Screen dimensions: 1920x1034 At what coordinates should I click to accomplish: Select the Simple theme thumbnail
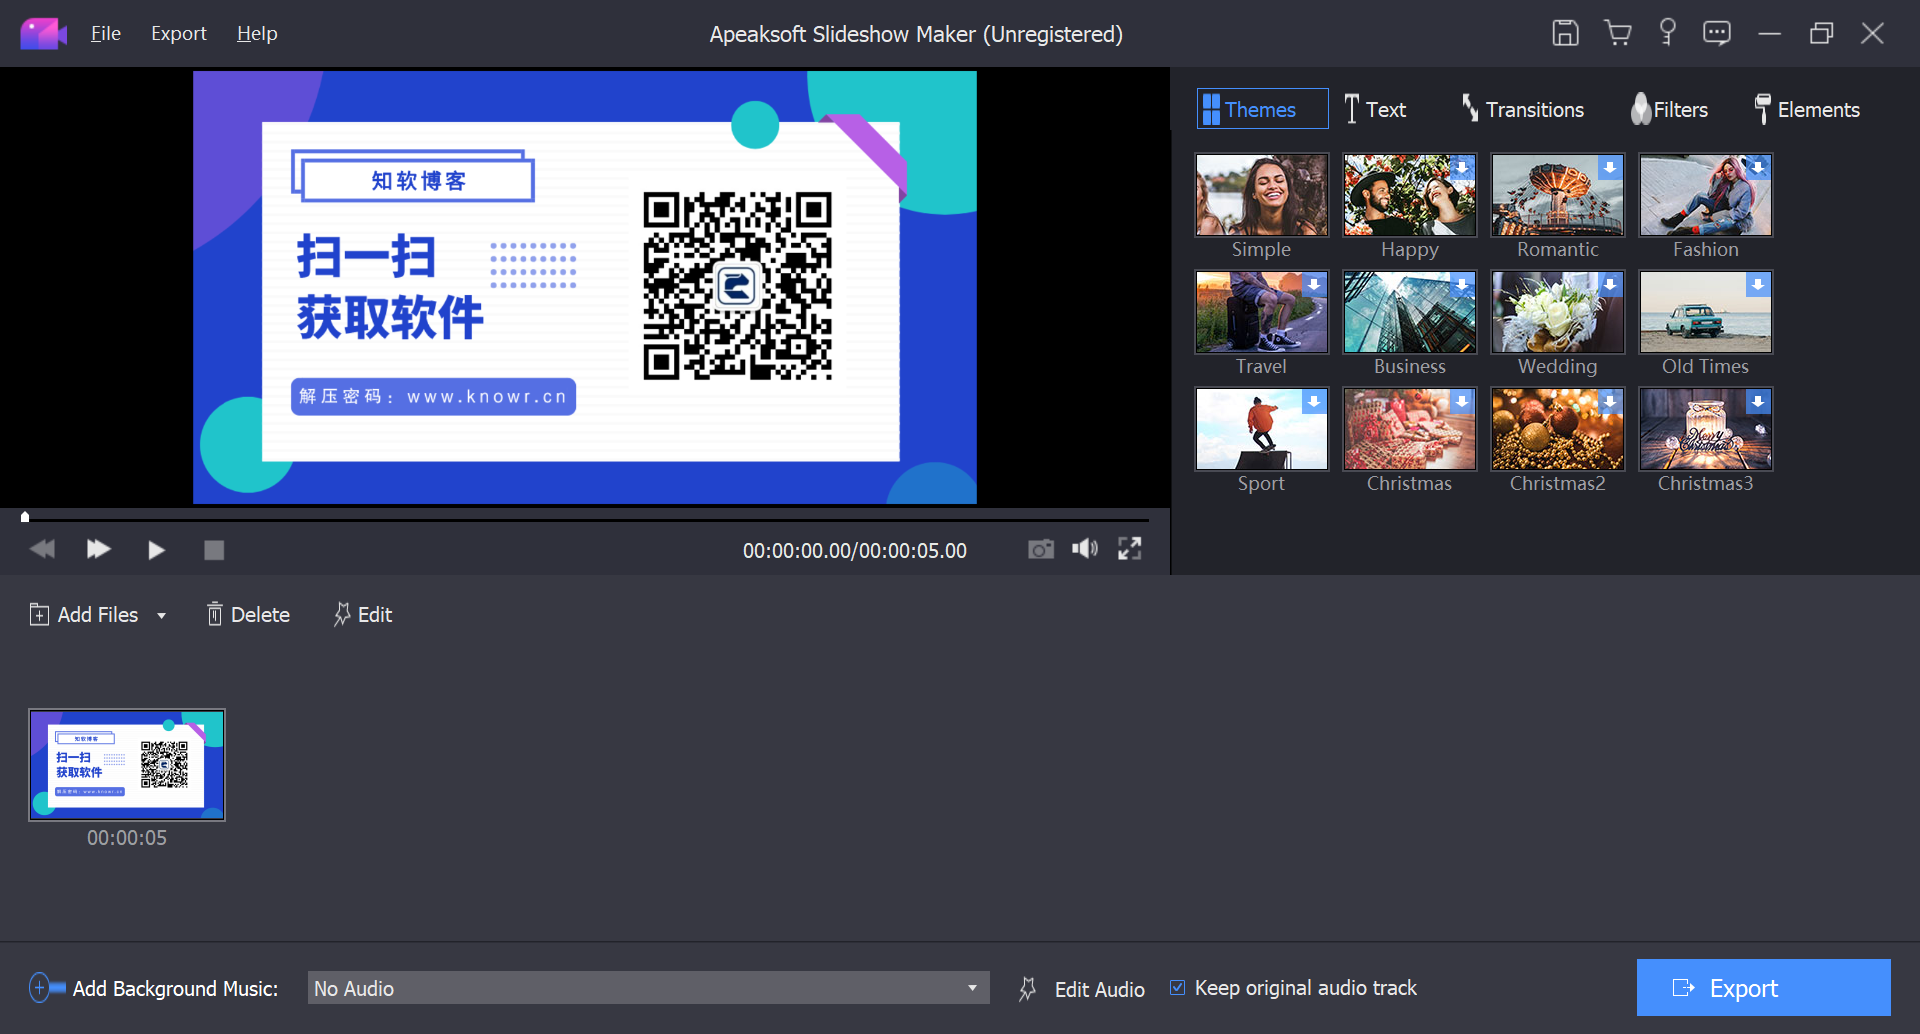coord(1262,195)
